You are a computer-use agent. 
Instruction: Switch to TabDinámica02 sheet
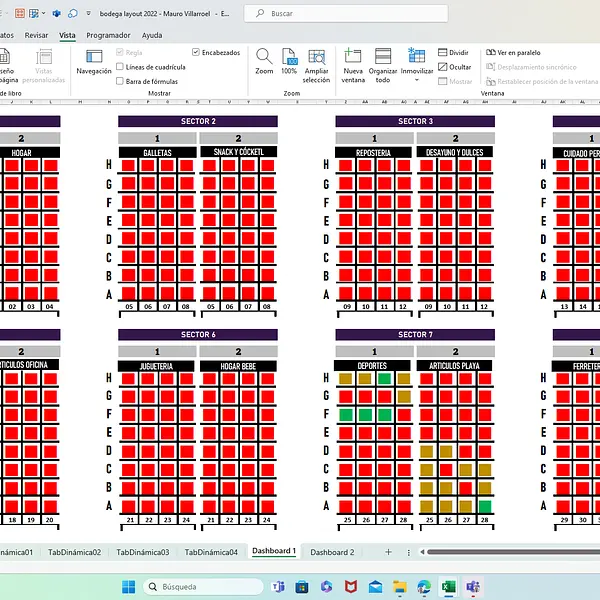(75, 552)
